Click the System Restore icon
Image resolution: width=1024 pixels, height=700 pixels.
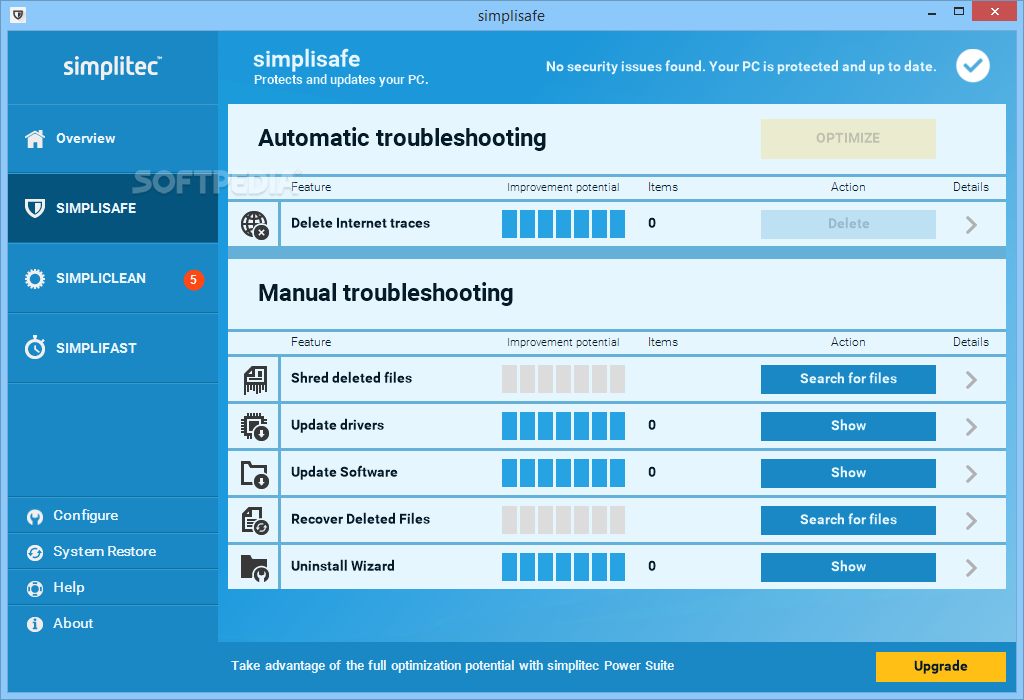click(35, 552)
